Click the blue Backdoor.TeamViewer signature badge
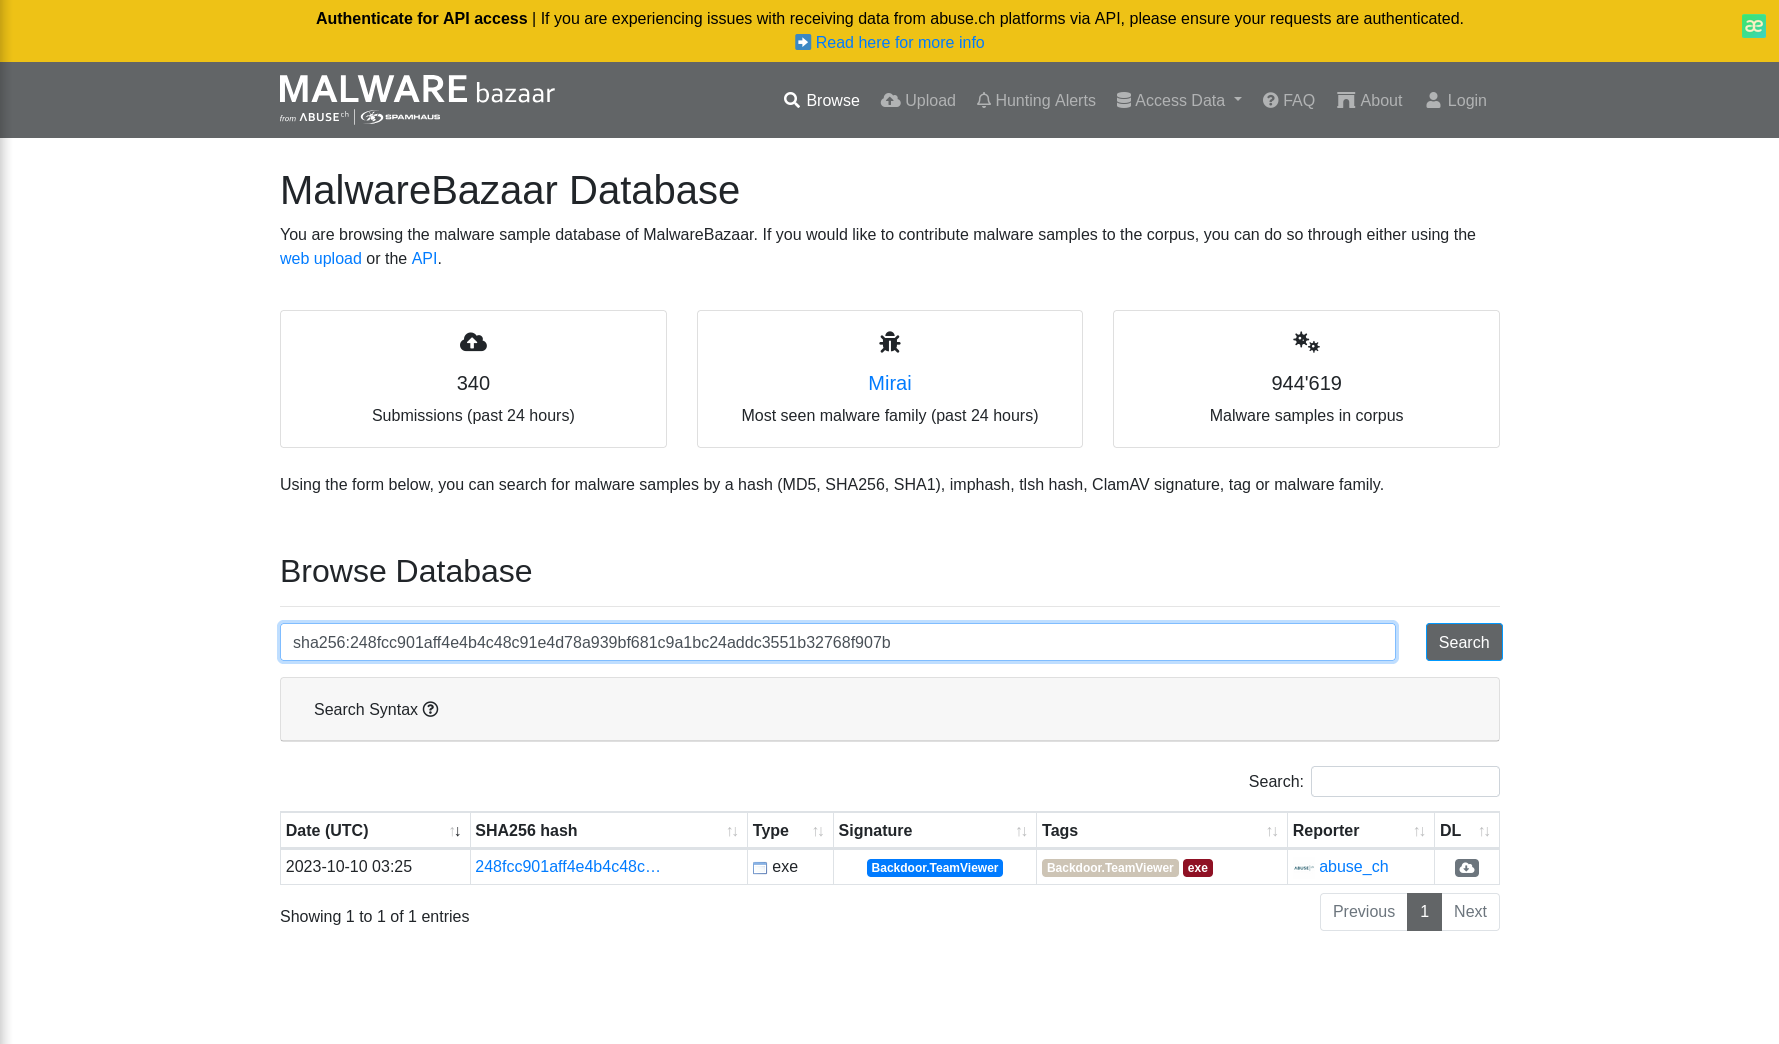 pos(935,868)
